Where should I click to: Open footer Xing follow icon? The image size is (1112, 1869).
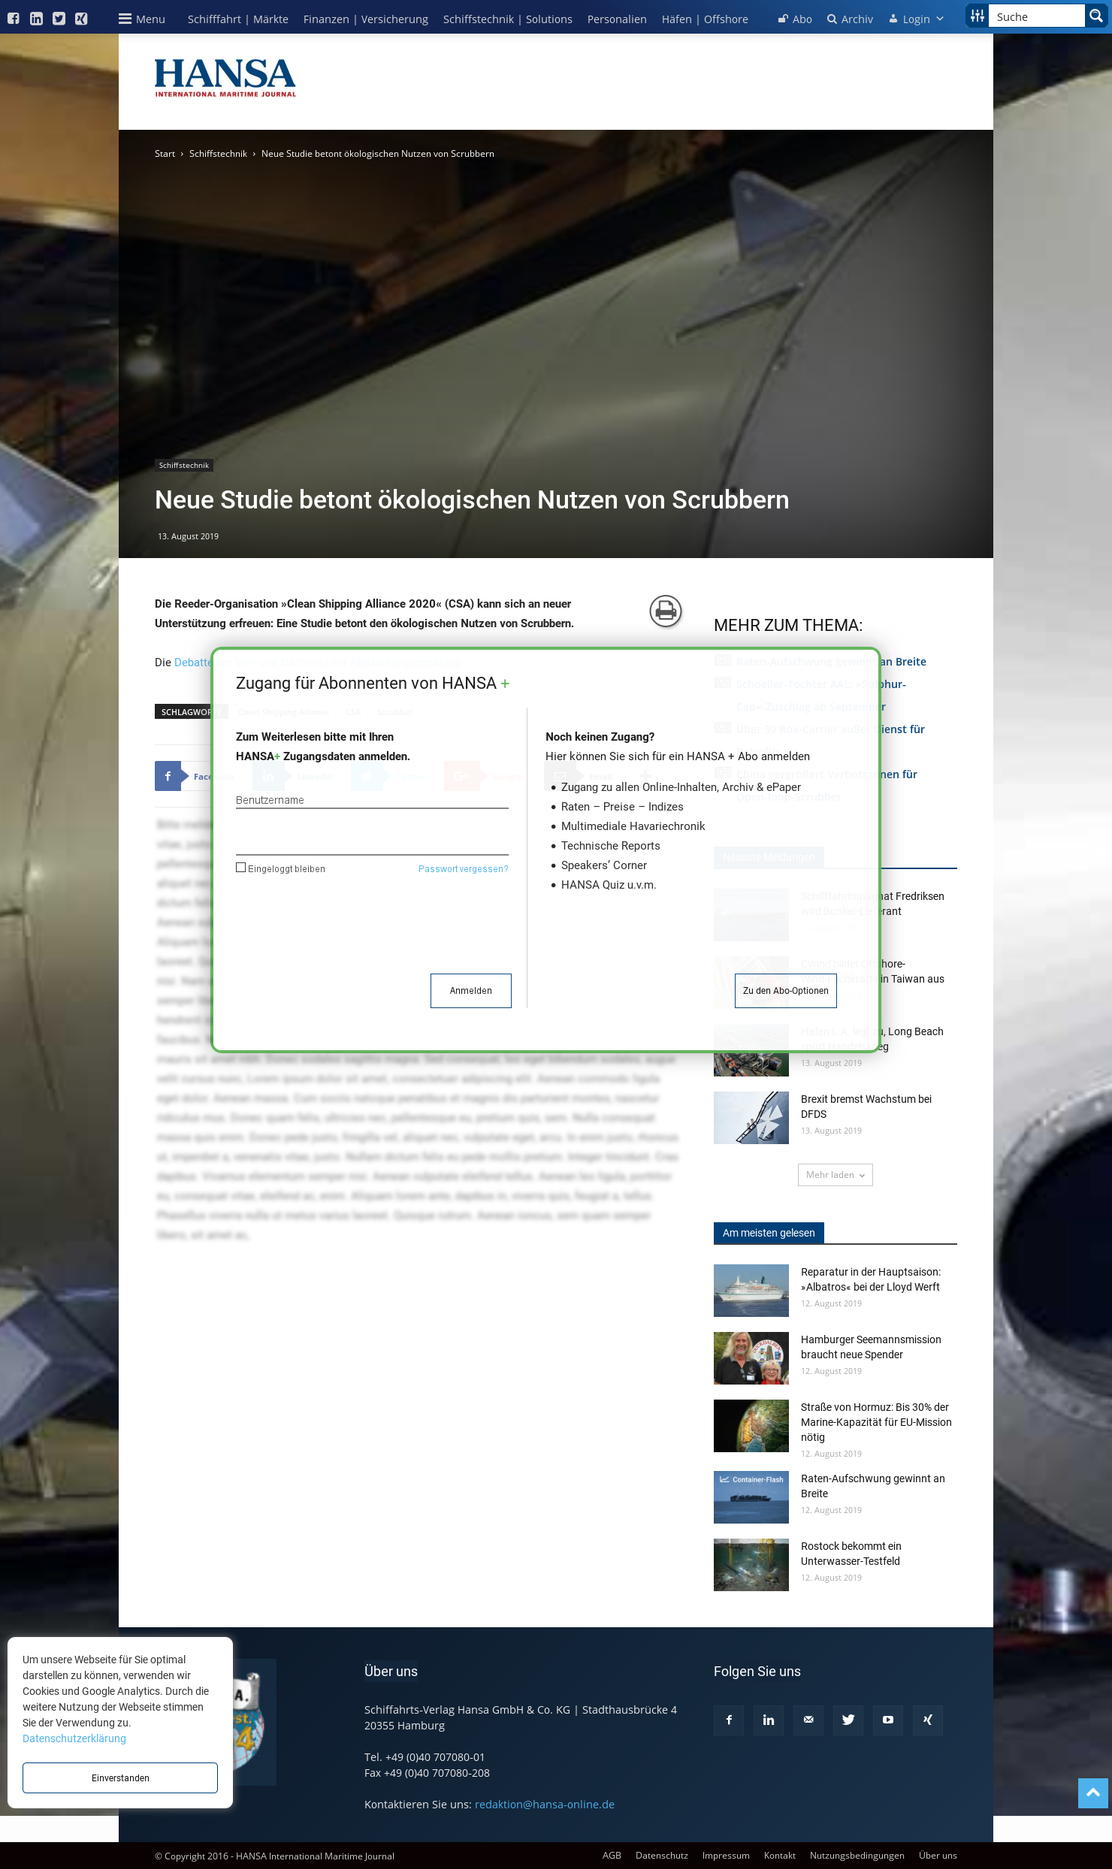(927, 1720)
